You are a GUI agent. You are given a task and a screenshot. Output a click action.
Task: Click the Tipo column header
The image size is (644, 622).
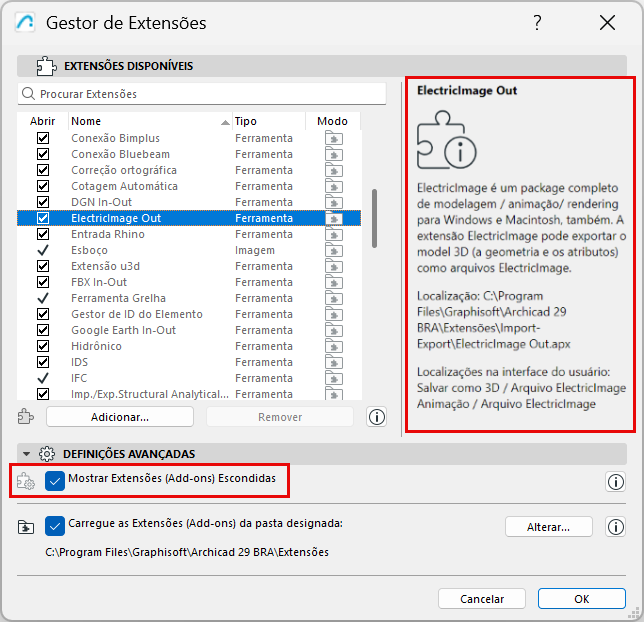[x=269, y=121]
